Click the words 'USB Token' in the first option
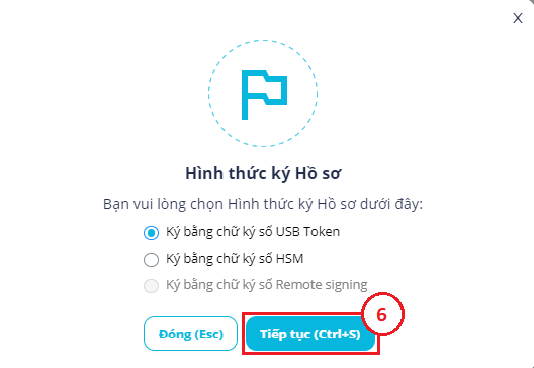The height and width of the screenshot is (368, 534). (308, 231)
